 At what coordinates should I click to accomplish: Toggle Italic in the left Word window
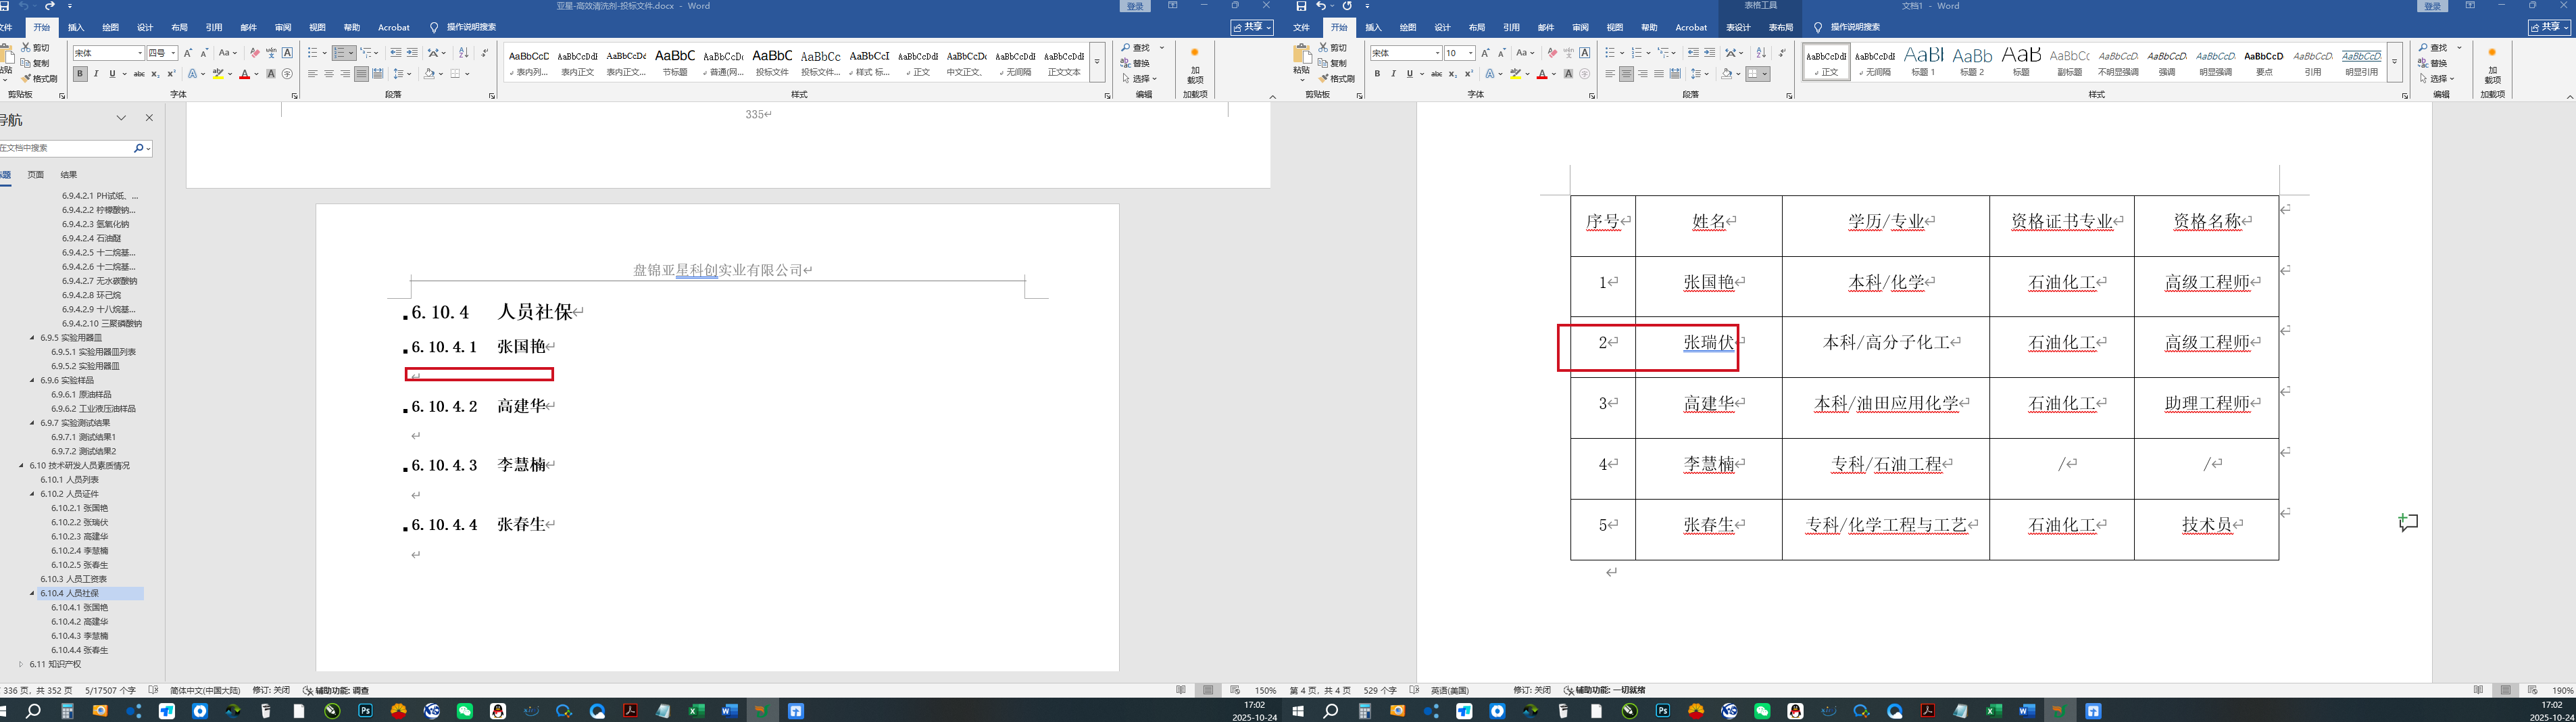pyautogui.click(x=96, y=74)
